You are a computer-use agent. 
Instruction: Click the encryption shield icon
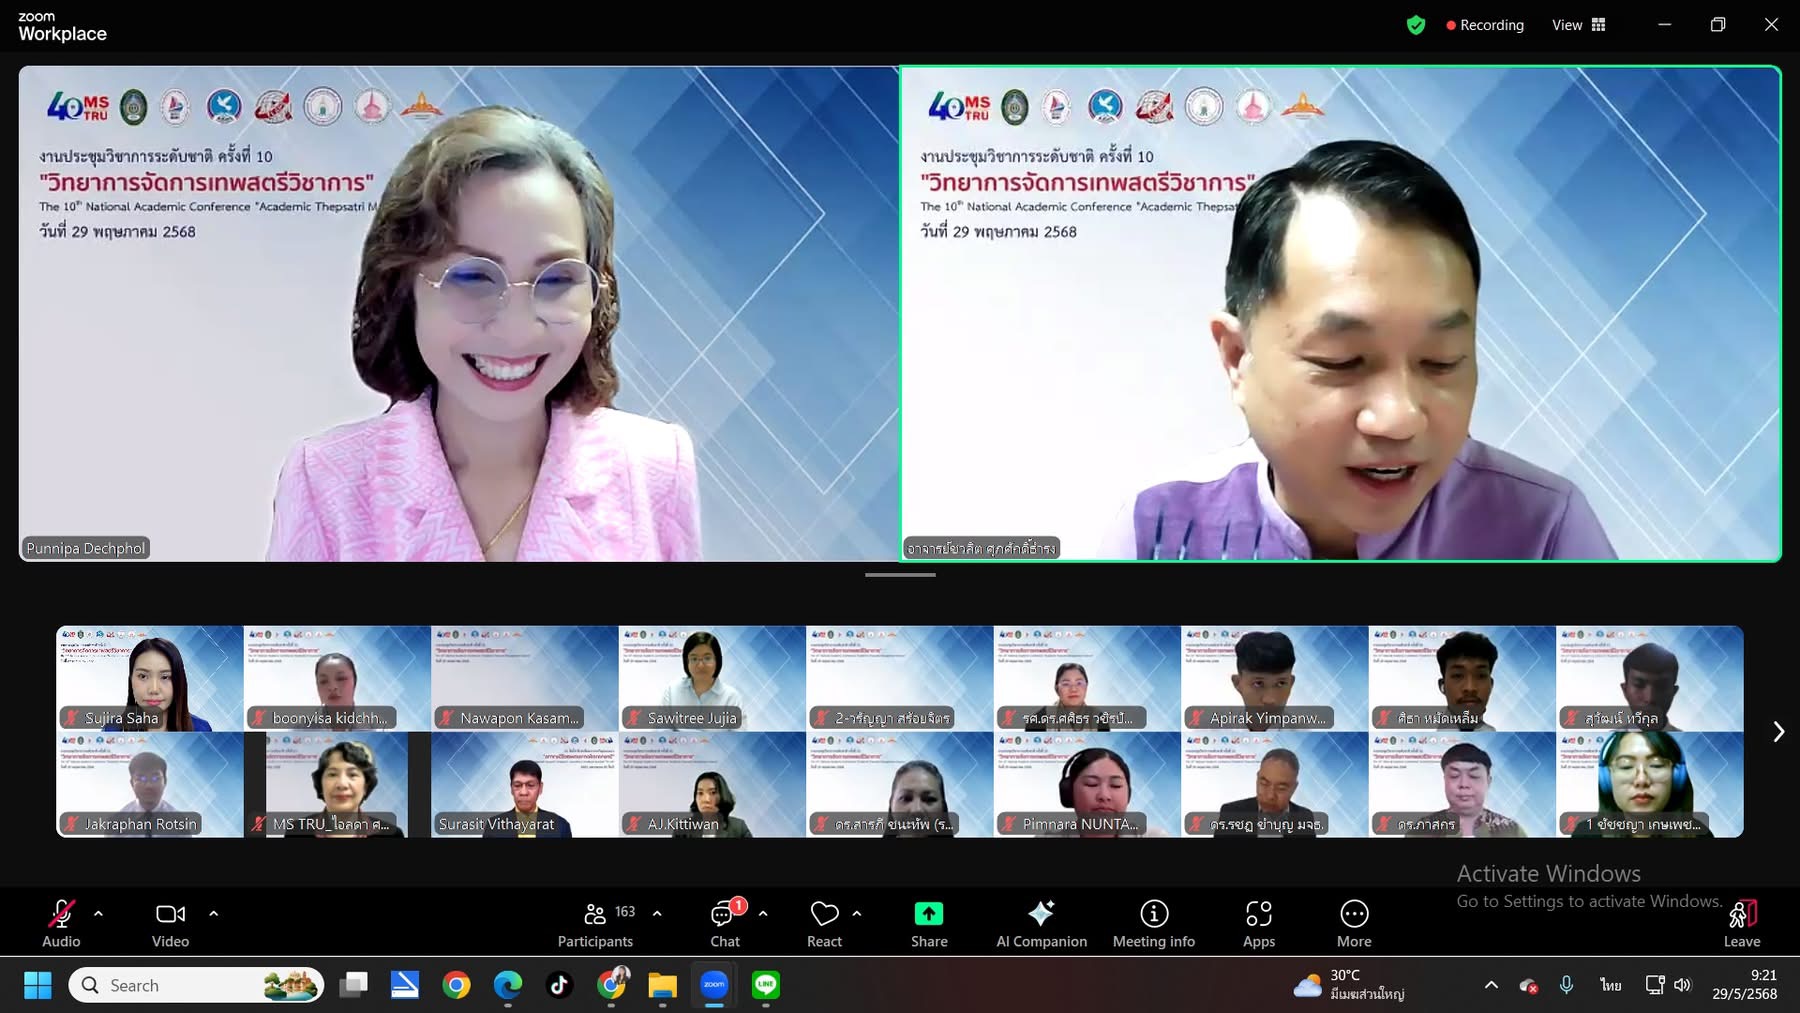[x=1415, y=25]
